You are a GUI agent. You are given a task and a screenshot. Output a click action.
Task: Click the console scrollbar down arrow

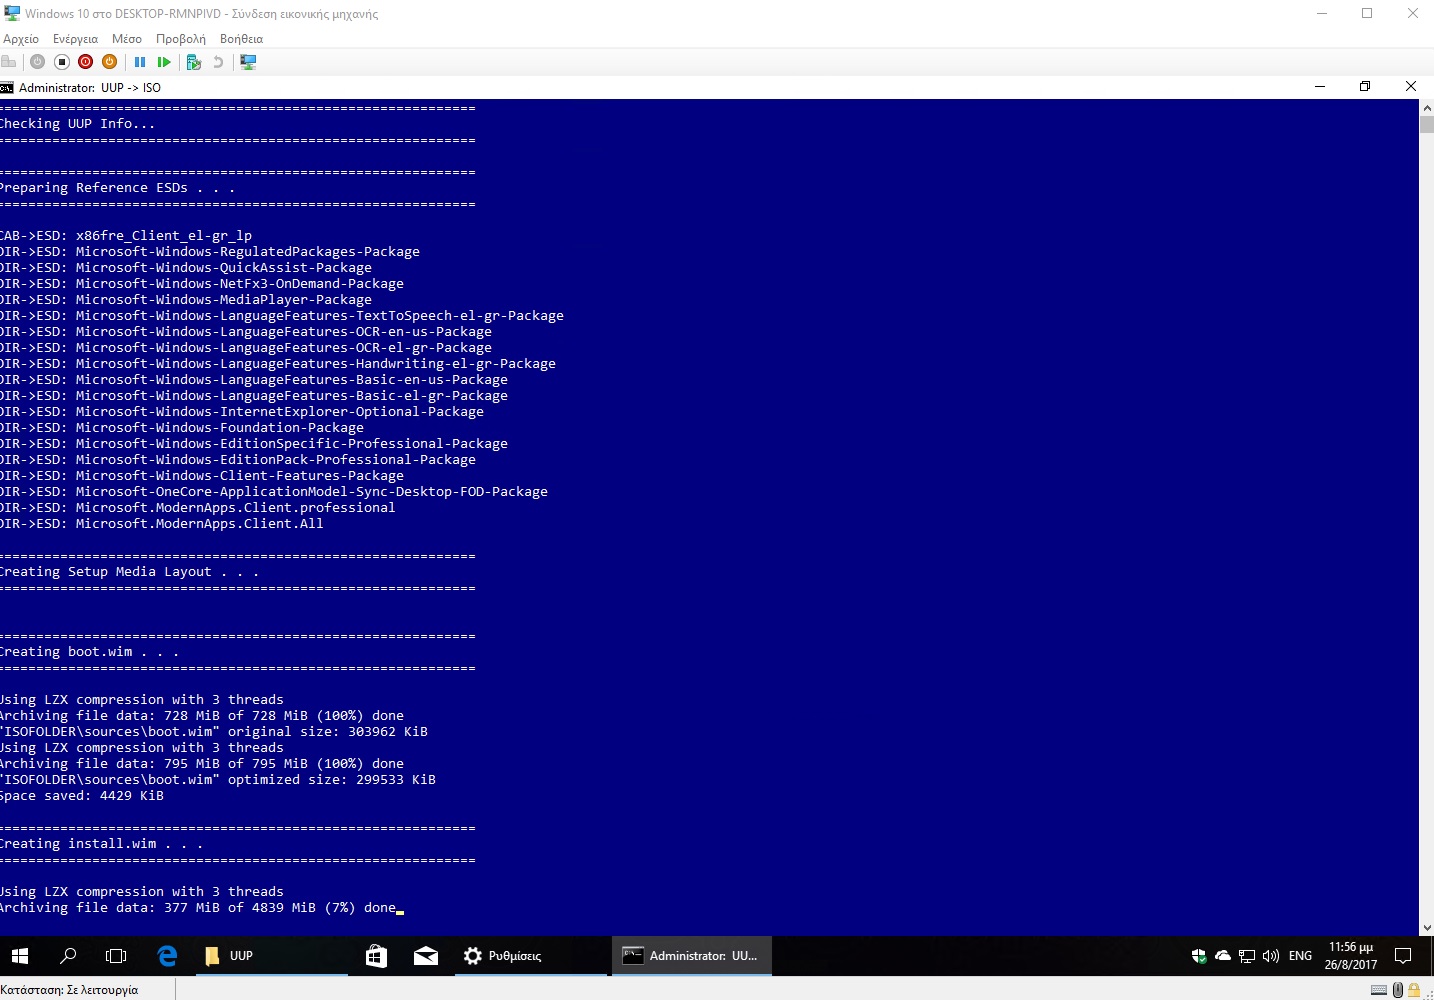click(1427, 928)
